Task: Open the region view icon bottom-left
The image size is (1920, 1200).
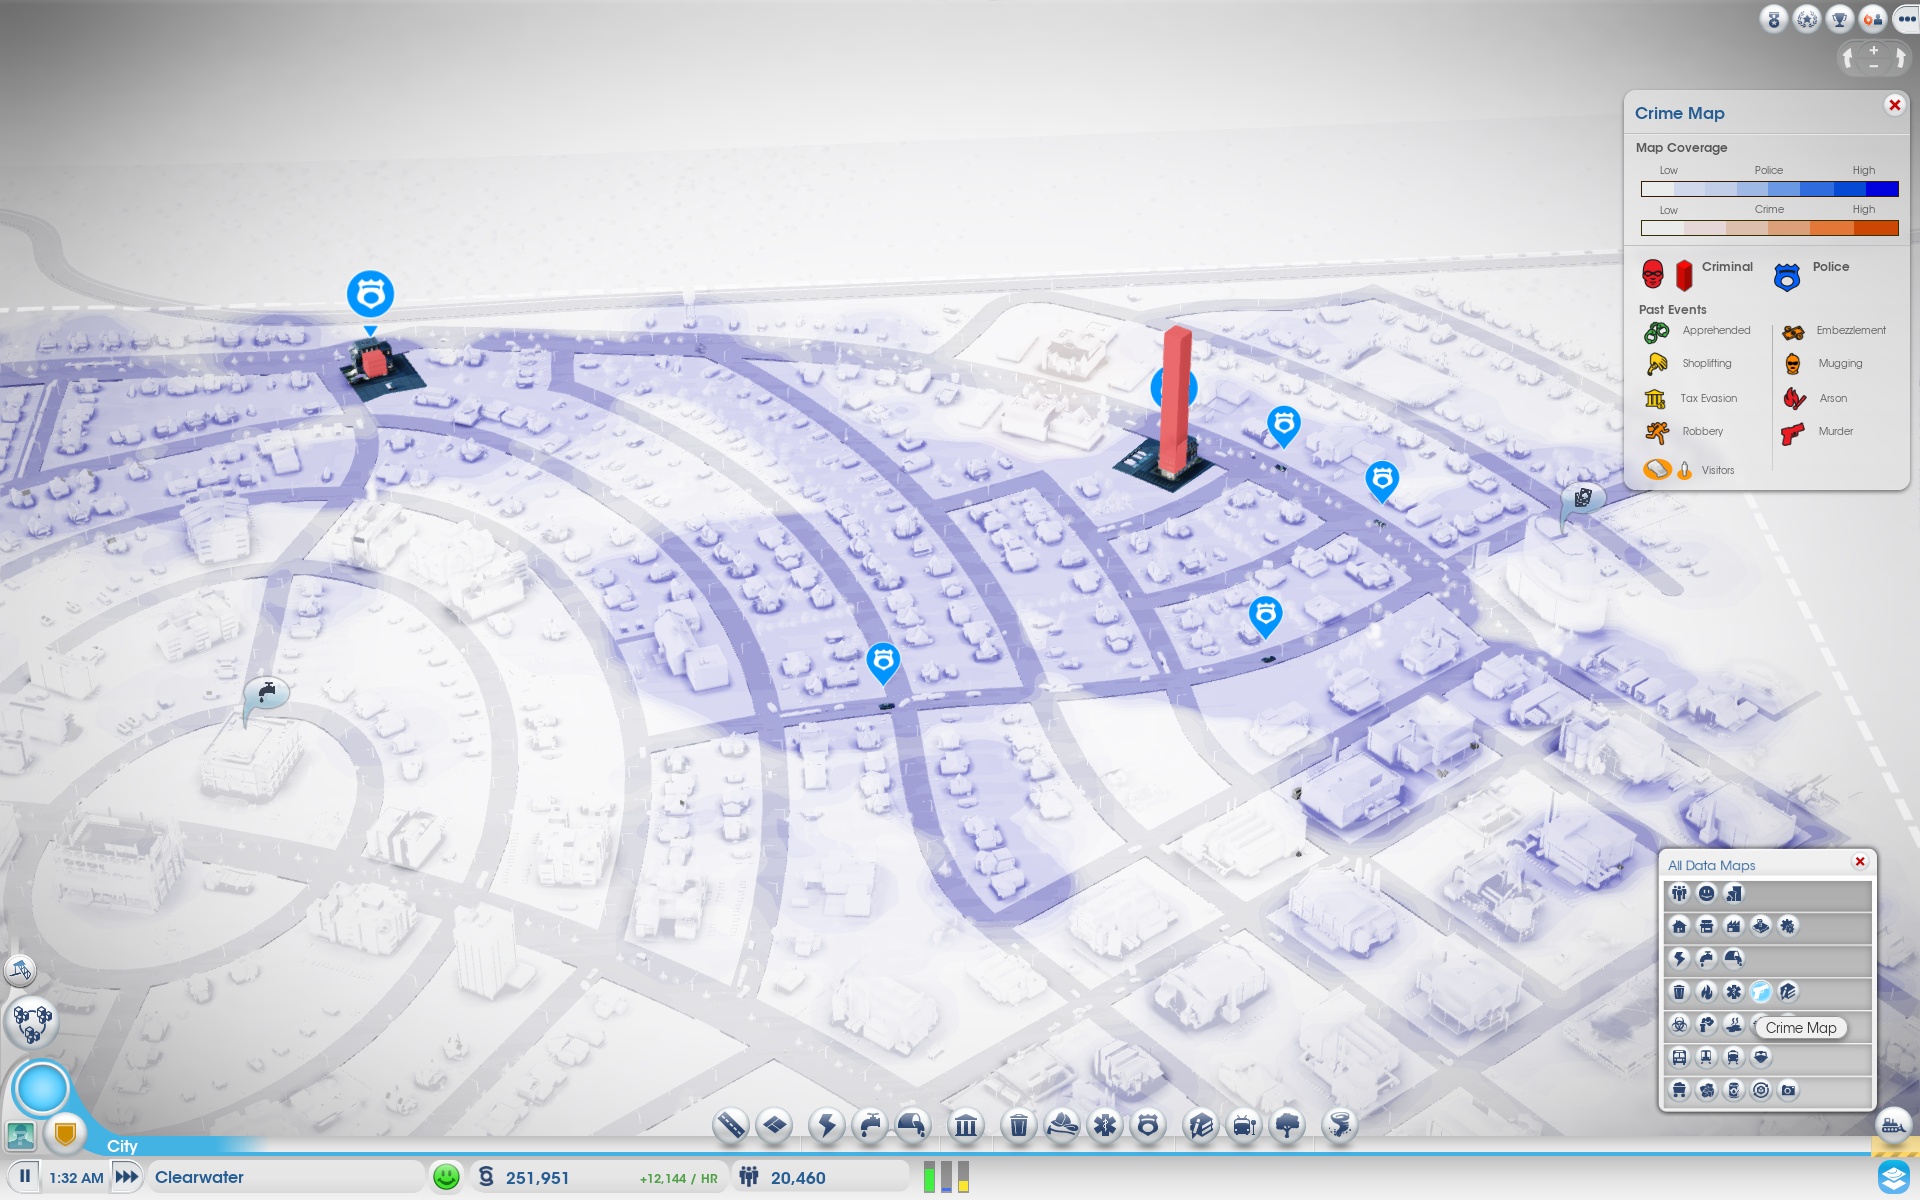Action: tap(21, 1135)
